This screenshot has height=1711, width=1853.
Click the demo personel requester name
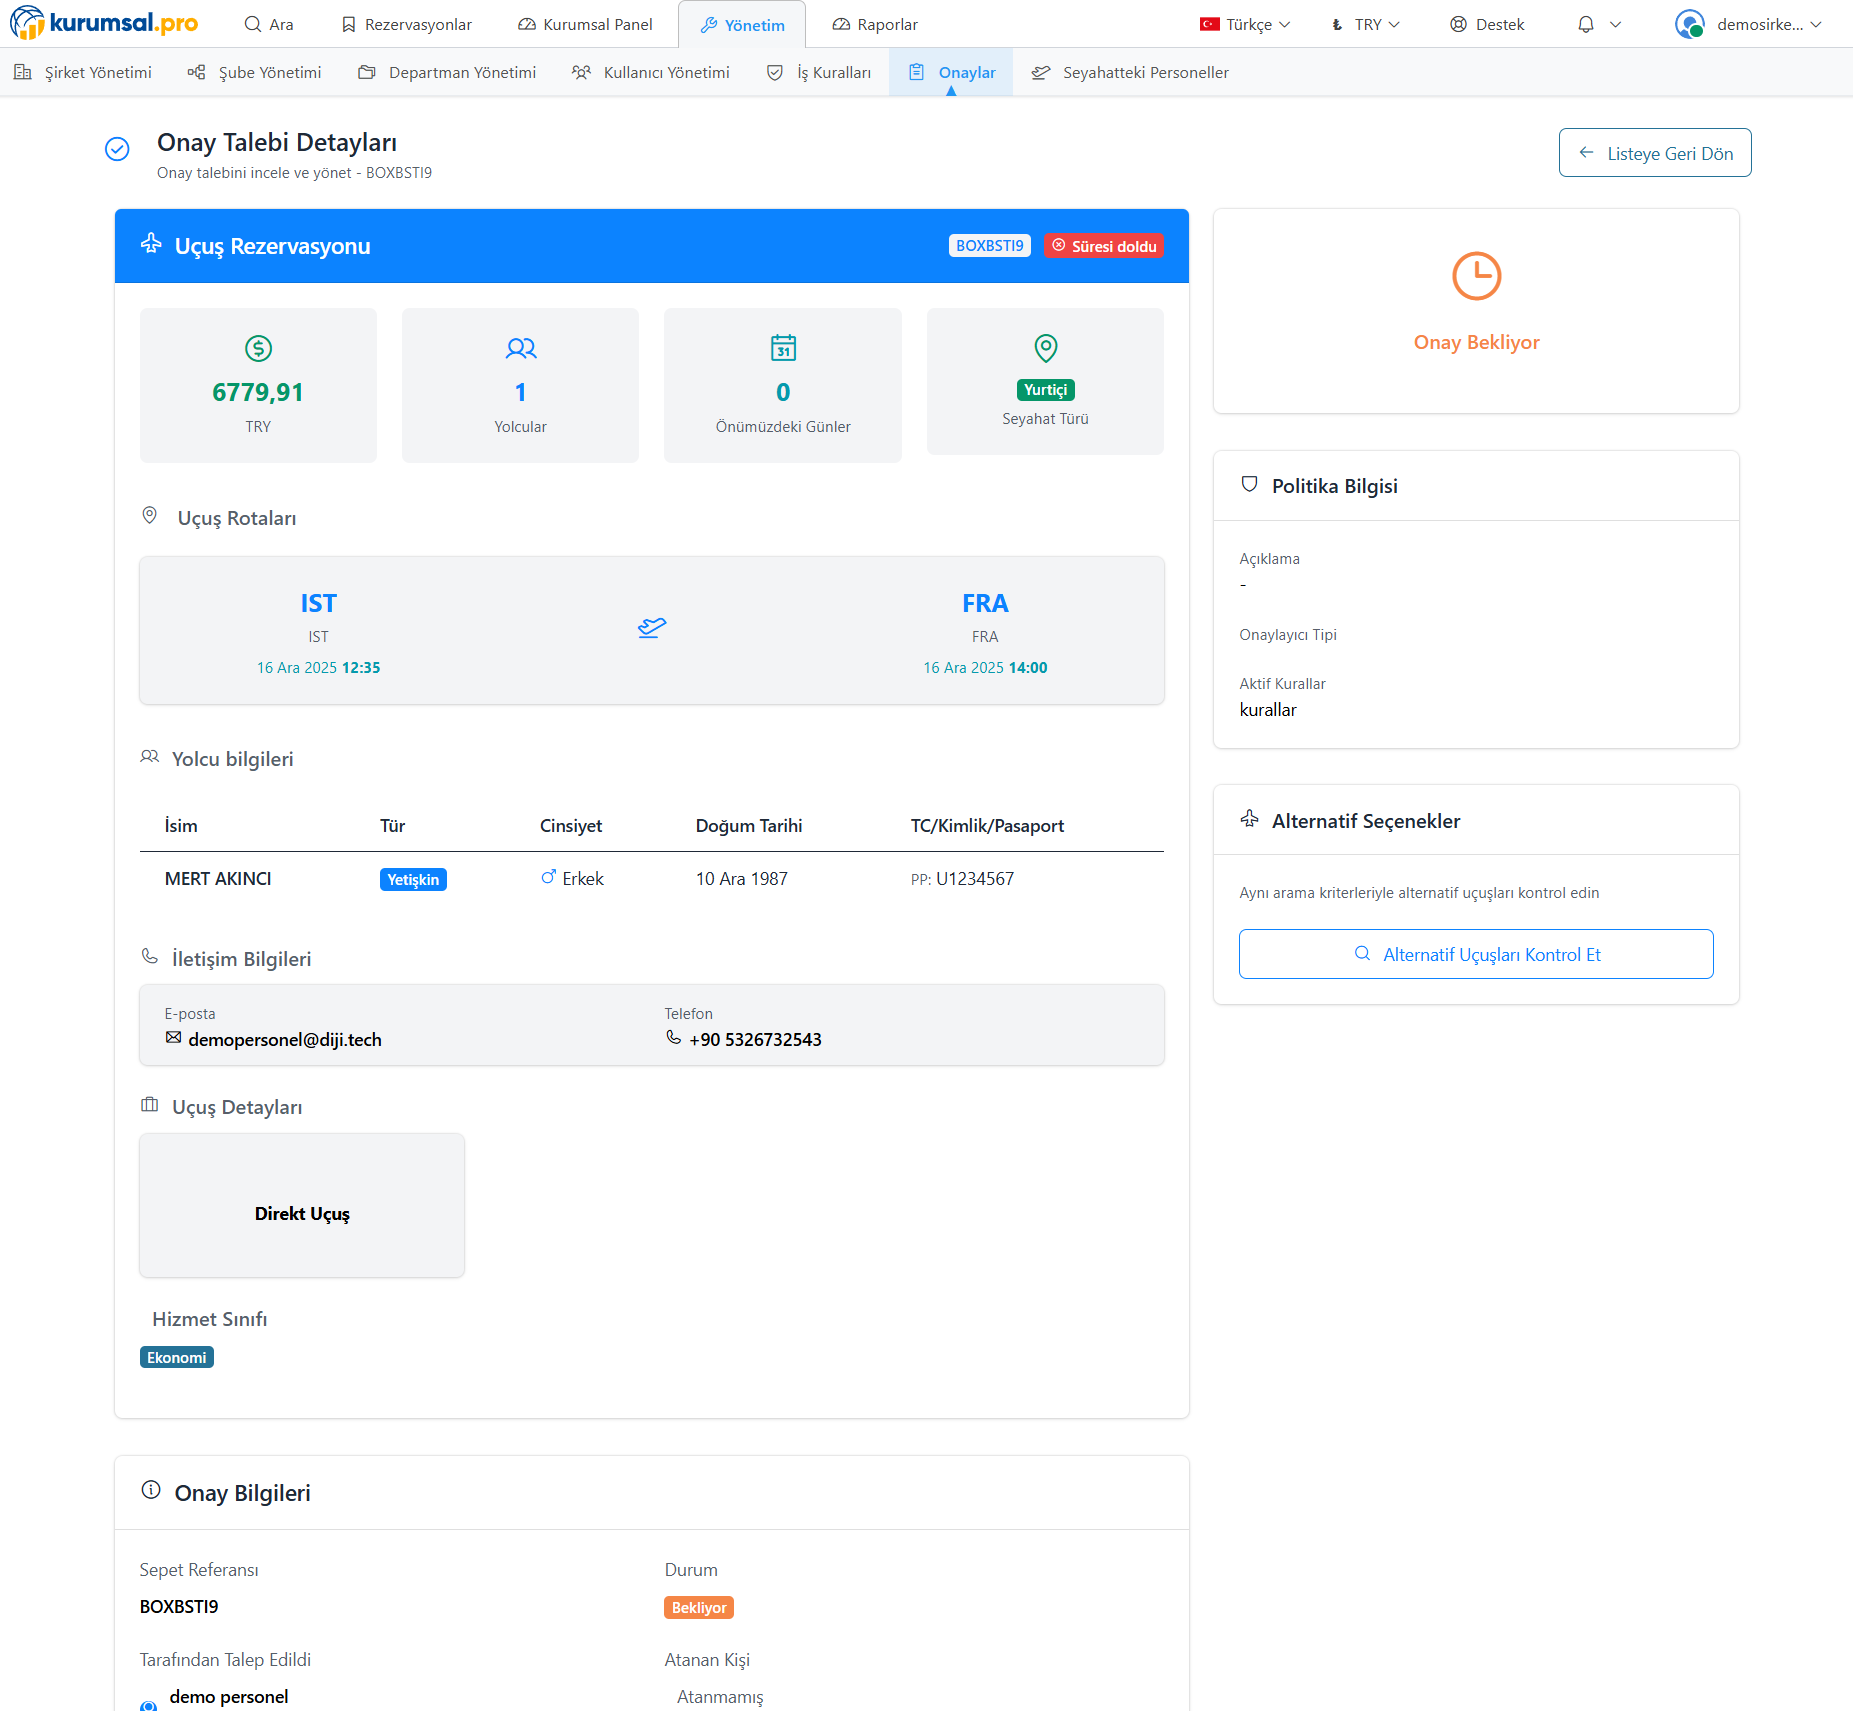(229, 1697)
